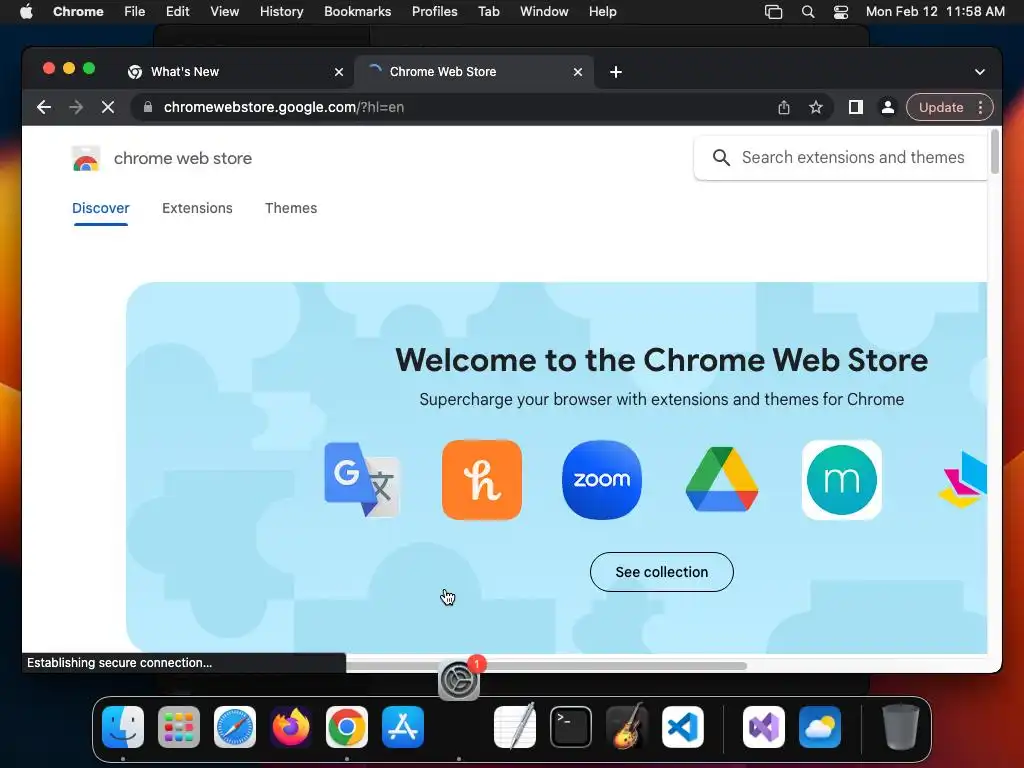Click the Update button
The width and height of the screenshot is (1024, 768).
941,107
